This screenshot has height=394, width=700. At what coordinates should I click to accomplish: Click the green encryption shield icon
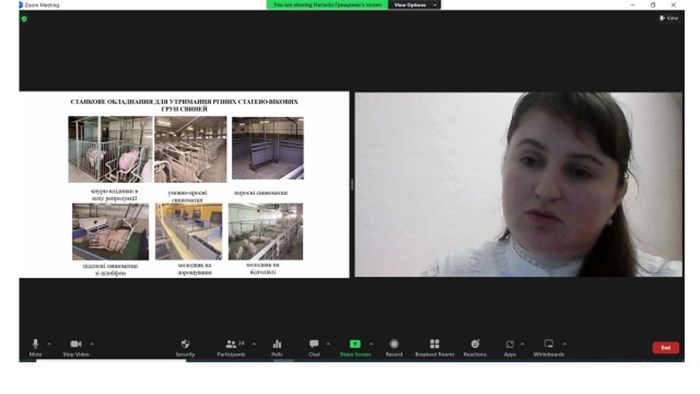[24, 19]
